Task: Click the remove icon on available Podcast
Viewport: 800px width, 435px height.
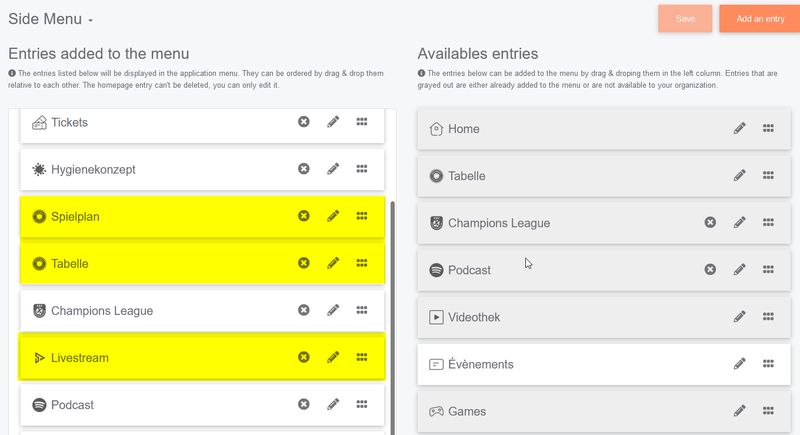Action: 710,269
